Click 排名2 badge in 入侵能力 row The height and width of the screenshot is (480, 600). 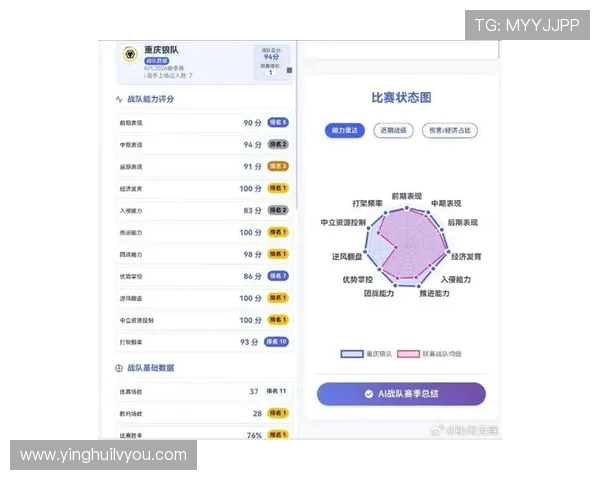tap(278, 210)
